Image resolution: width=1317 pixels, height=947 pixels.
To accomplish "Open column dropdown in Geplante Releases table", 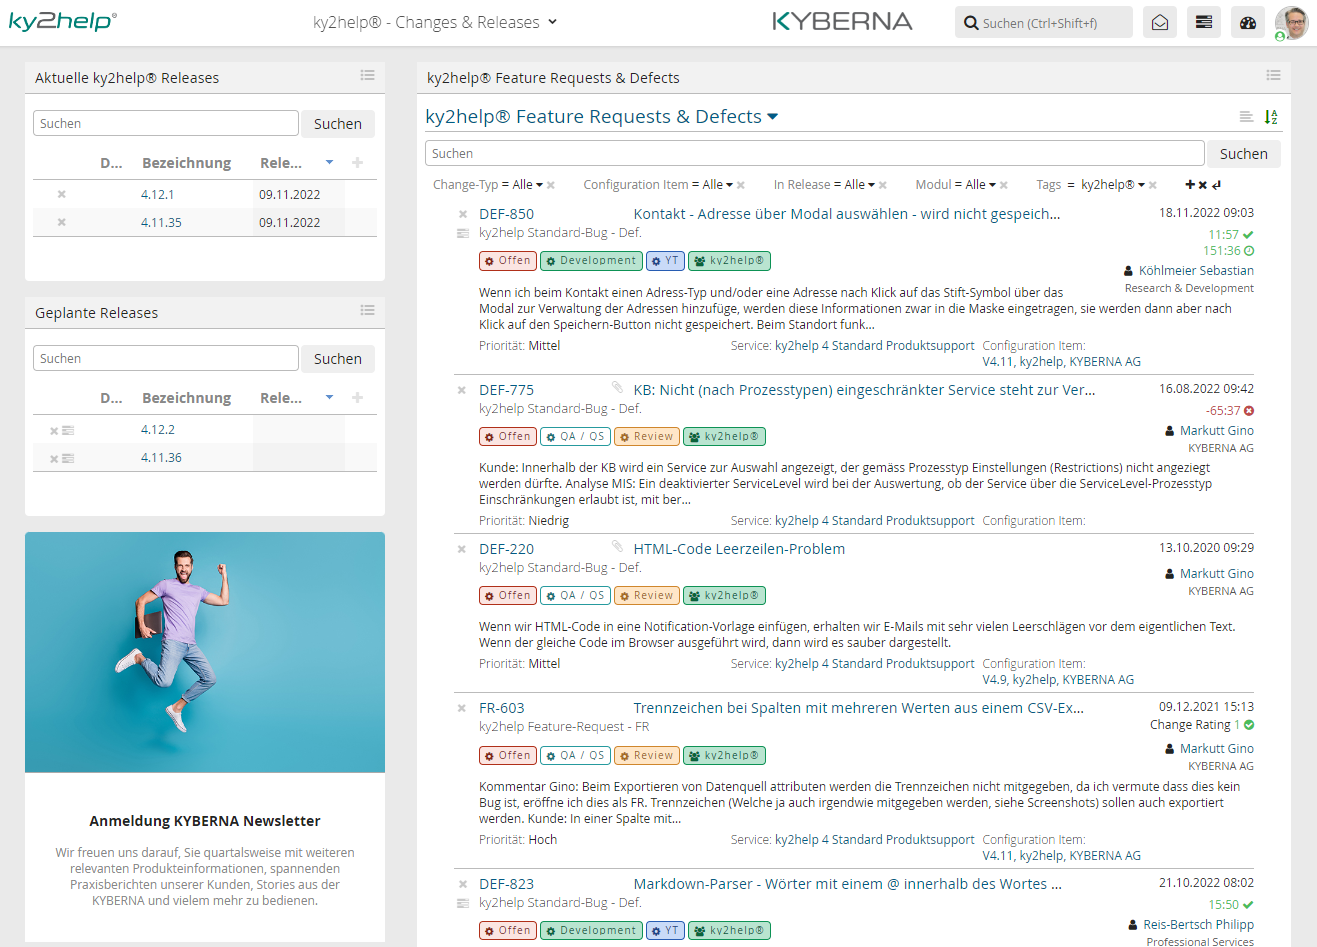I will [x=329, y=397].
